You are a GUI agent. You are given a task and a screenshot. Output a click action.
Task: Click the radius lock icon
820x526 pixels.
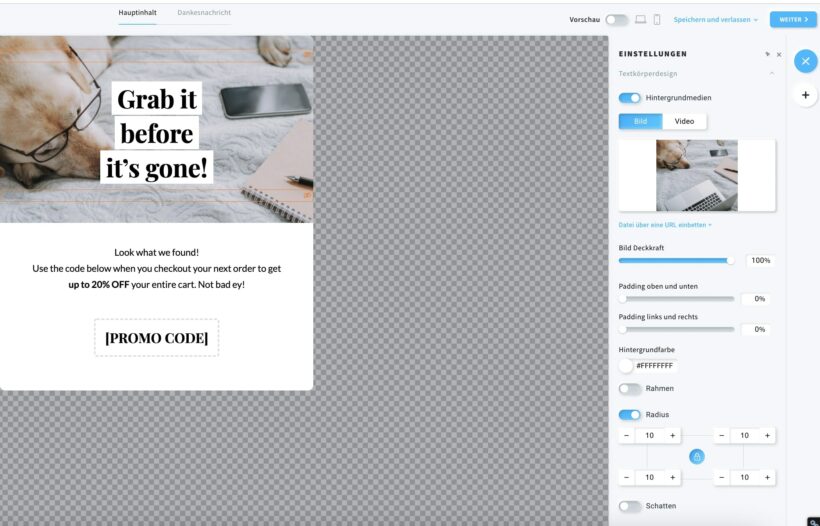coord(697,456)
